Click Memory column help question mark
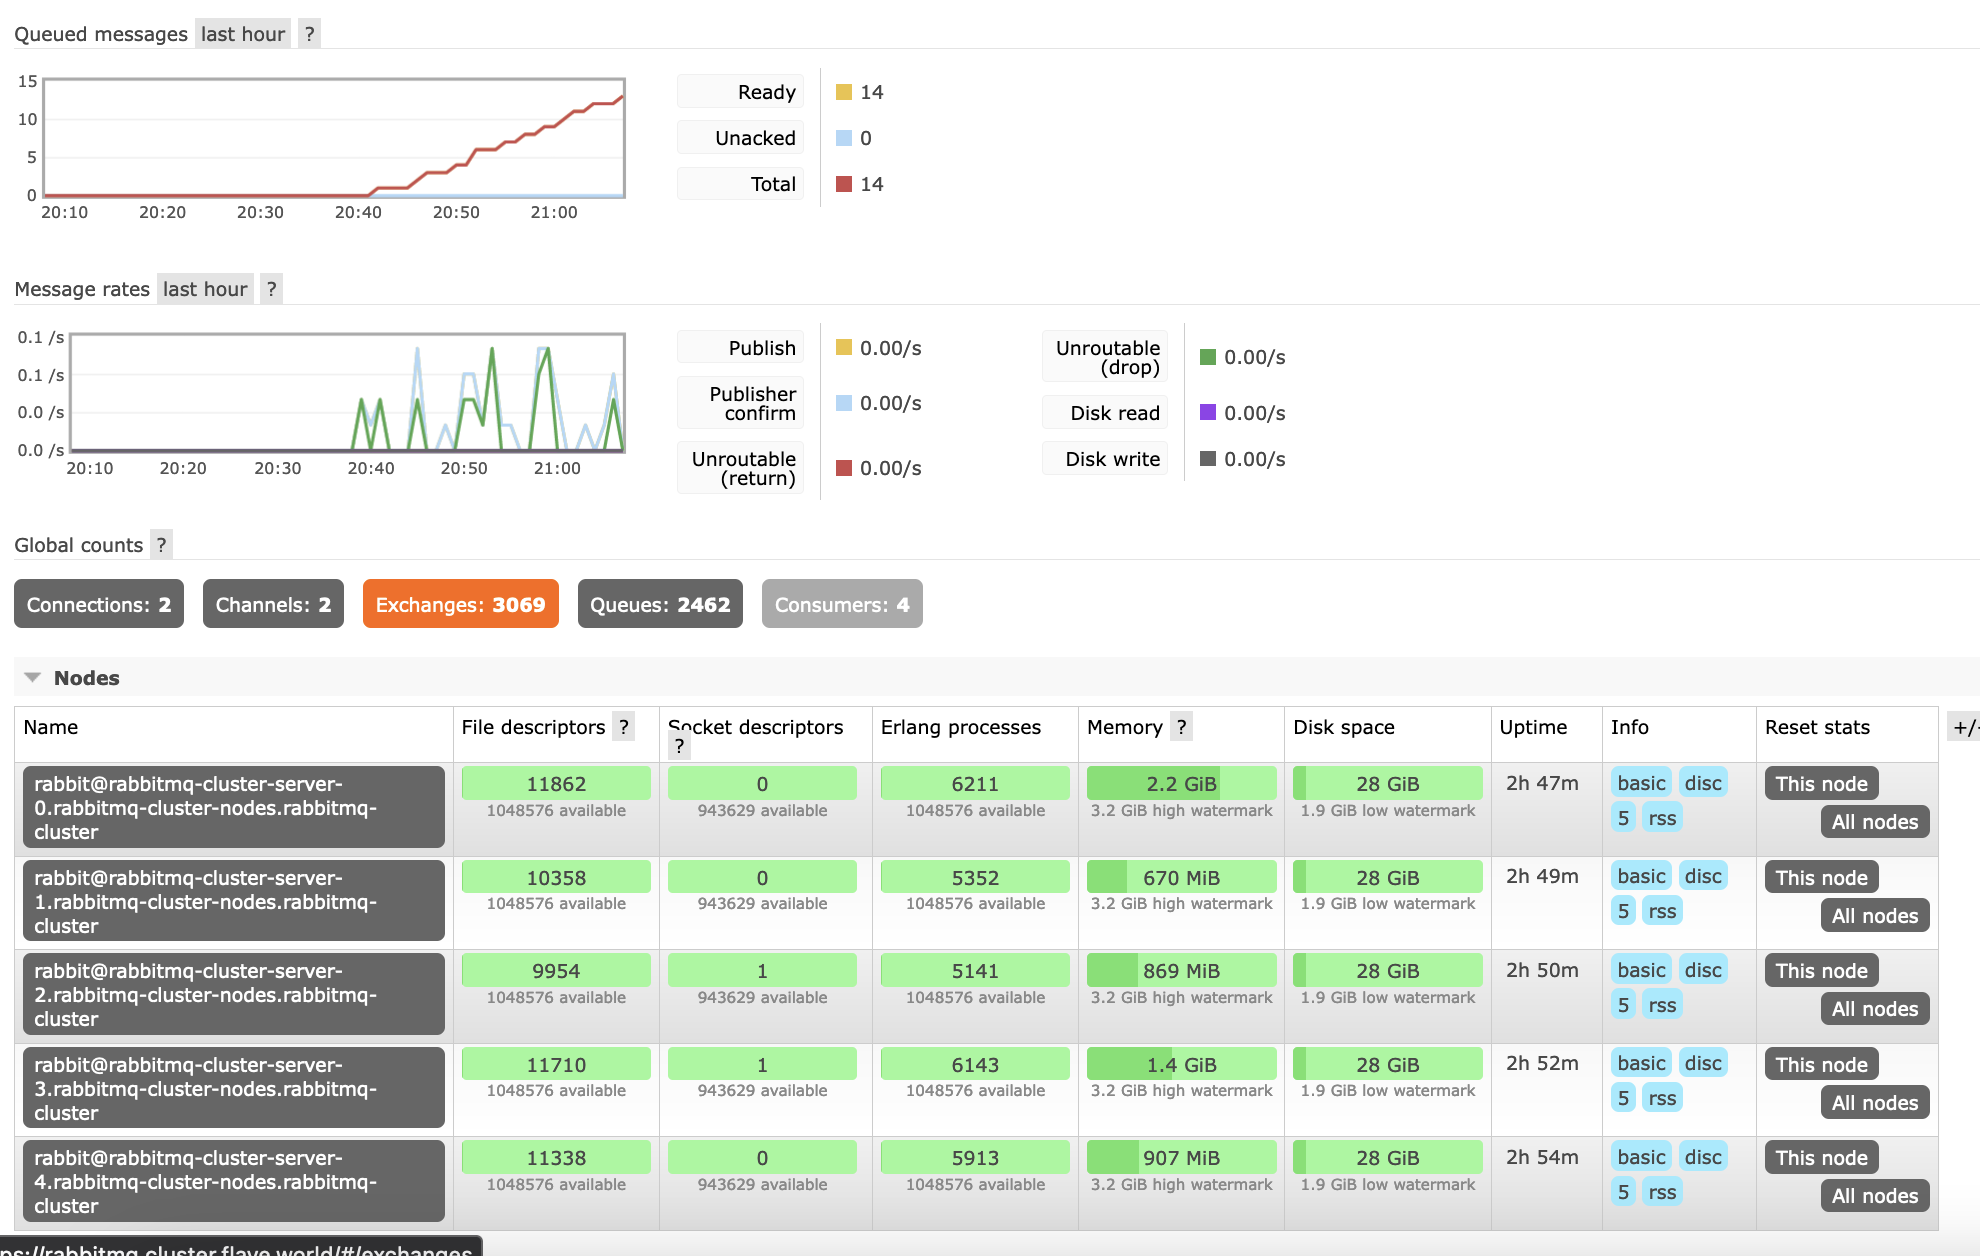 (x=1181, y=727)
